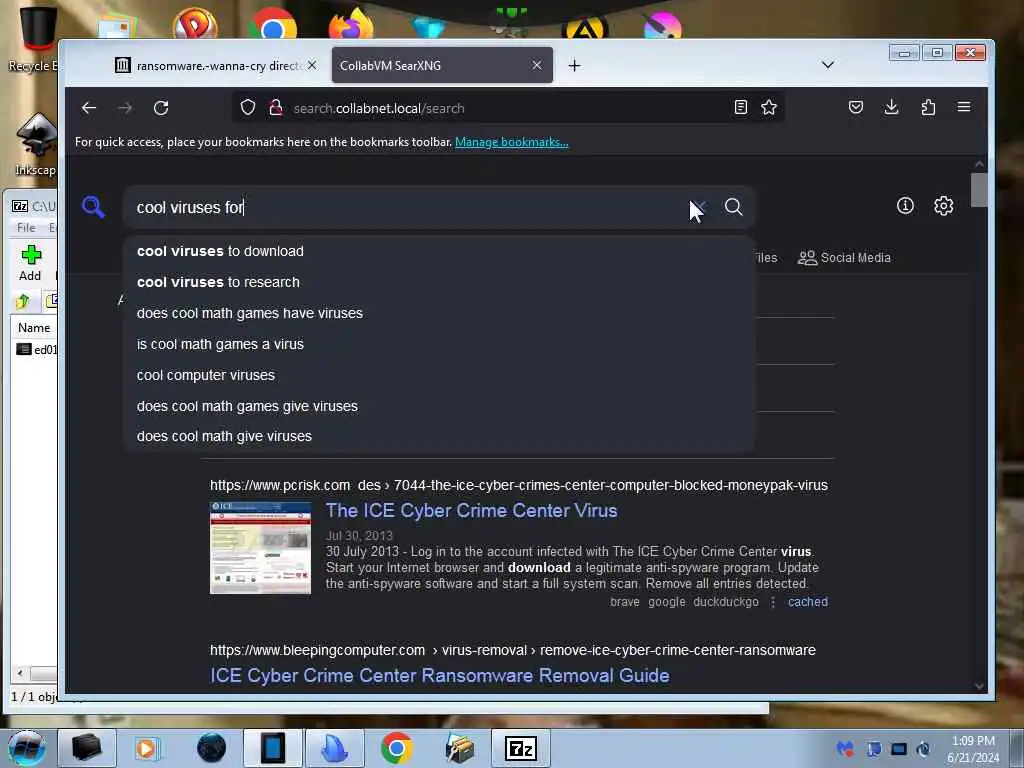1024x768 pixels.
Task: Choose suggestion cool viruses to download
Action: click(439, 251)
